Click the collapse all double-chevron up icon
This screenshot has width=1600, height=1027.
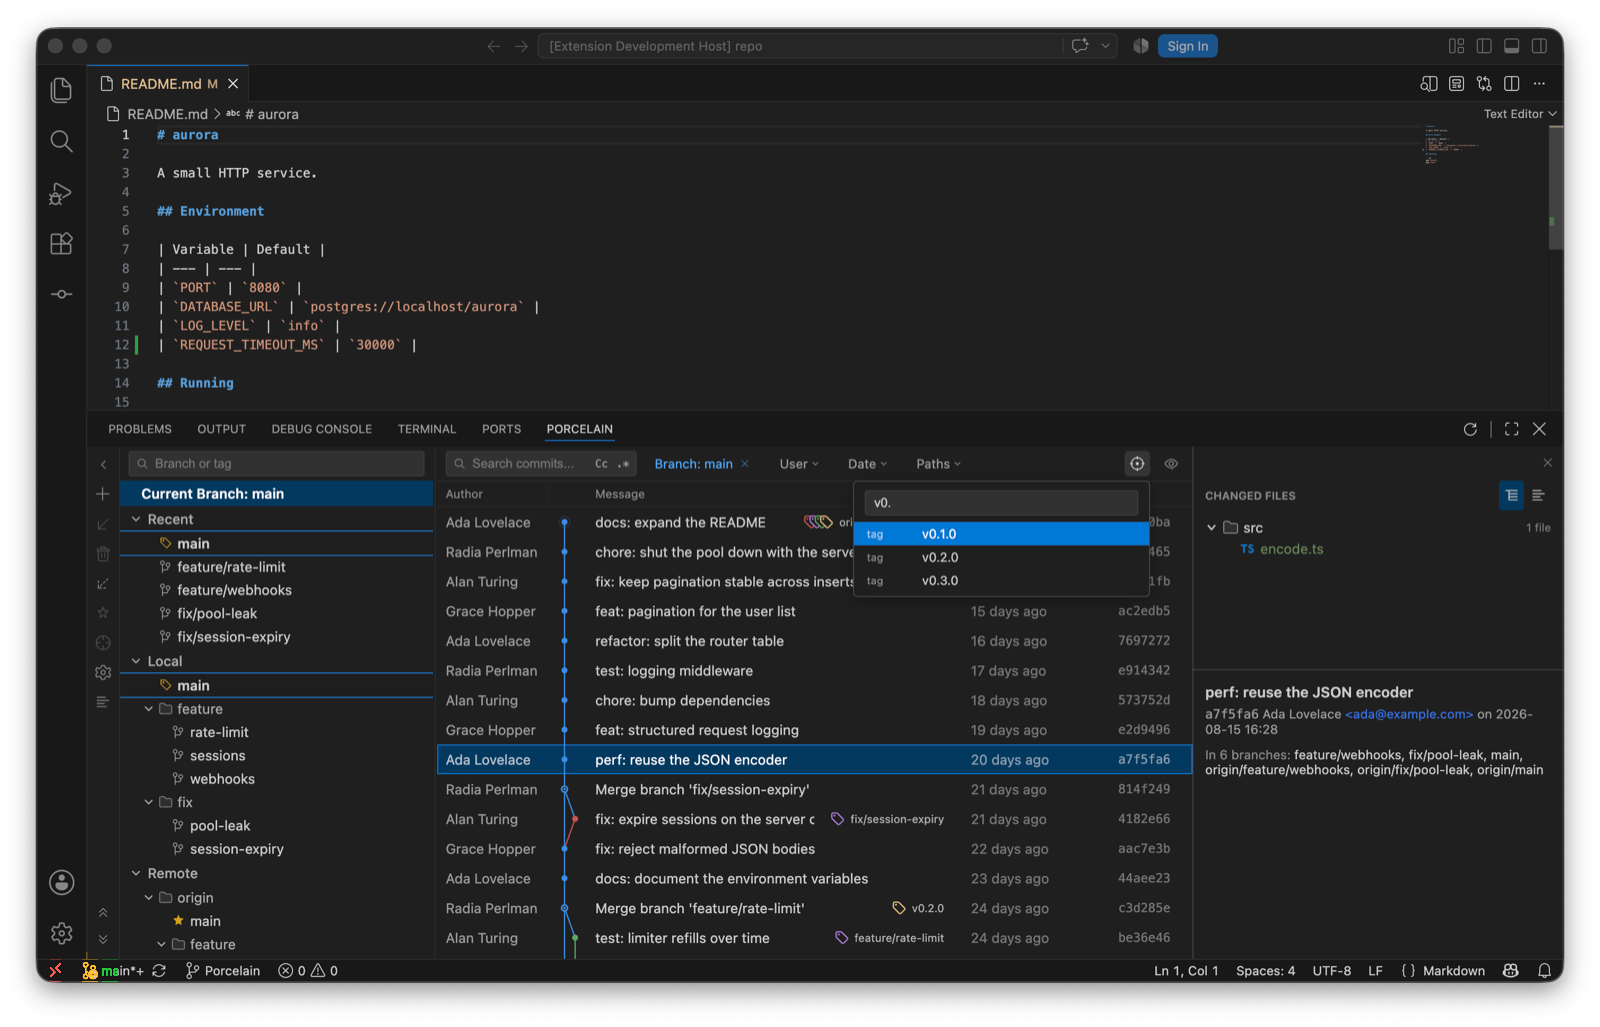click(x=103, y=912)
